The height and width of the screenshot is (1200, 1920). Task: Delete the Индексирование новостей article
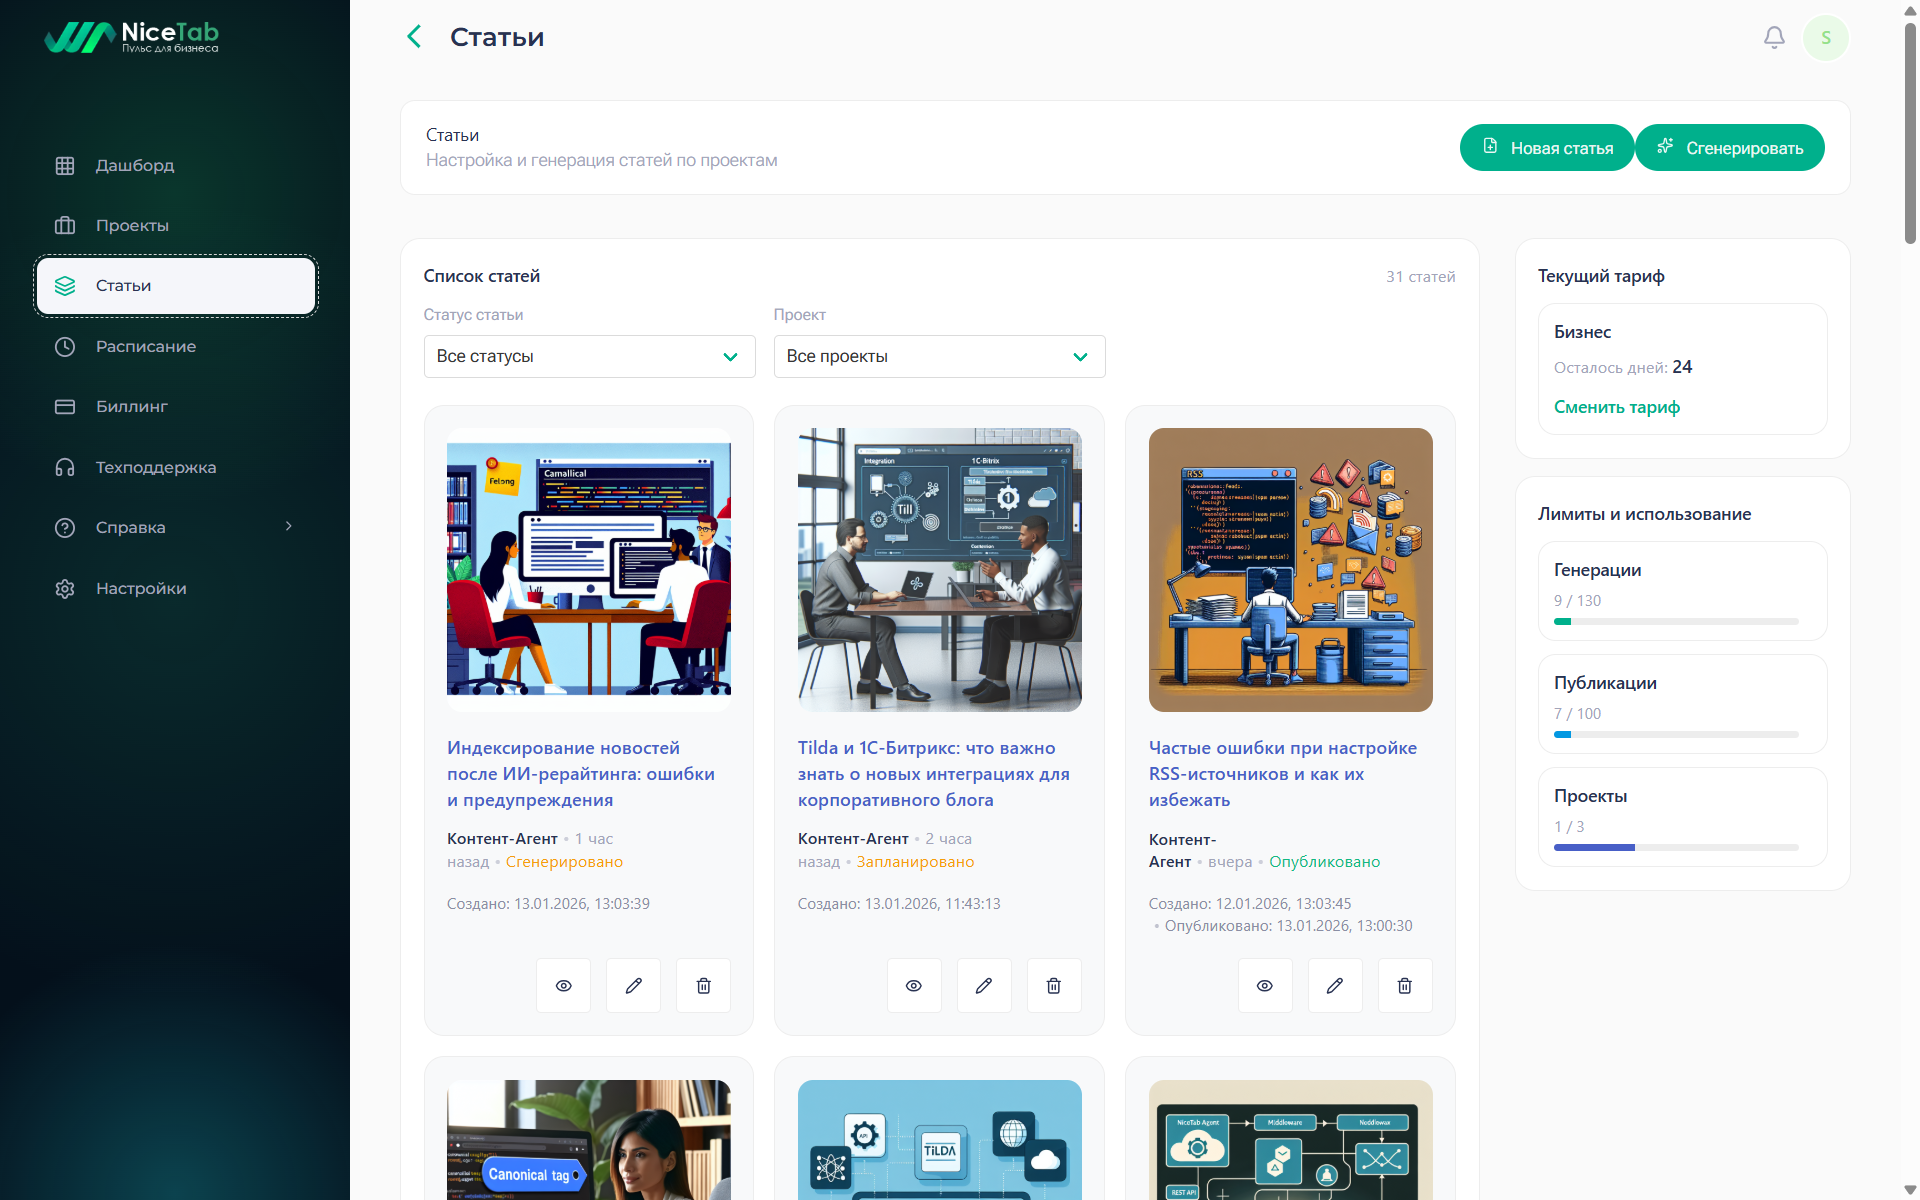[703, 985]
